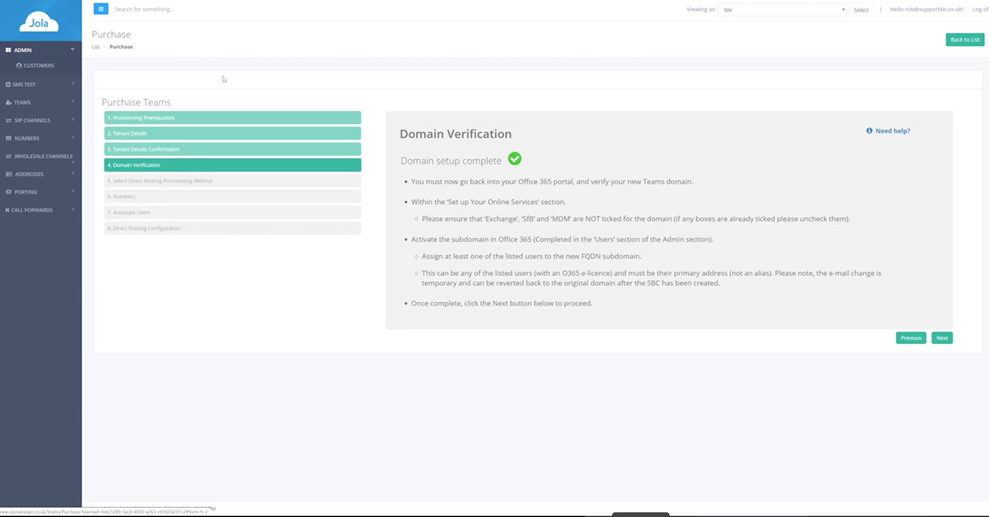Click the Log off link

pos(980,9)
